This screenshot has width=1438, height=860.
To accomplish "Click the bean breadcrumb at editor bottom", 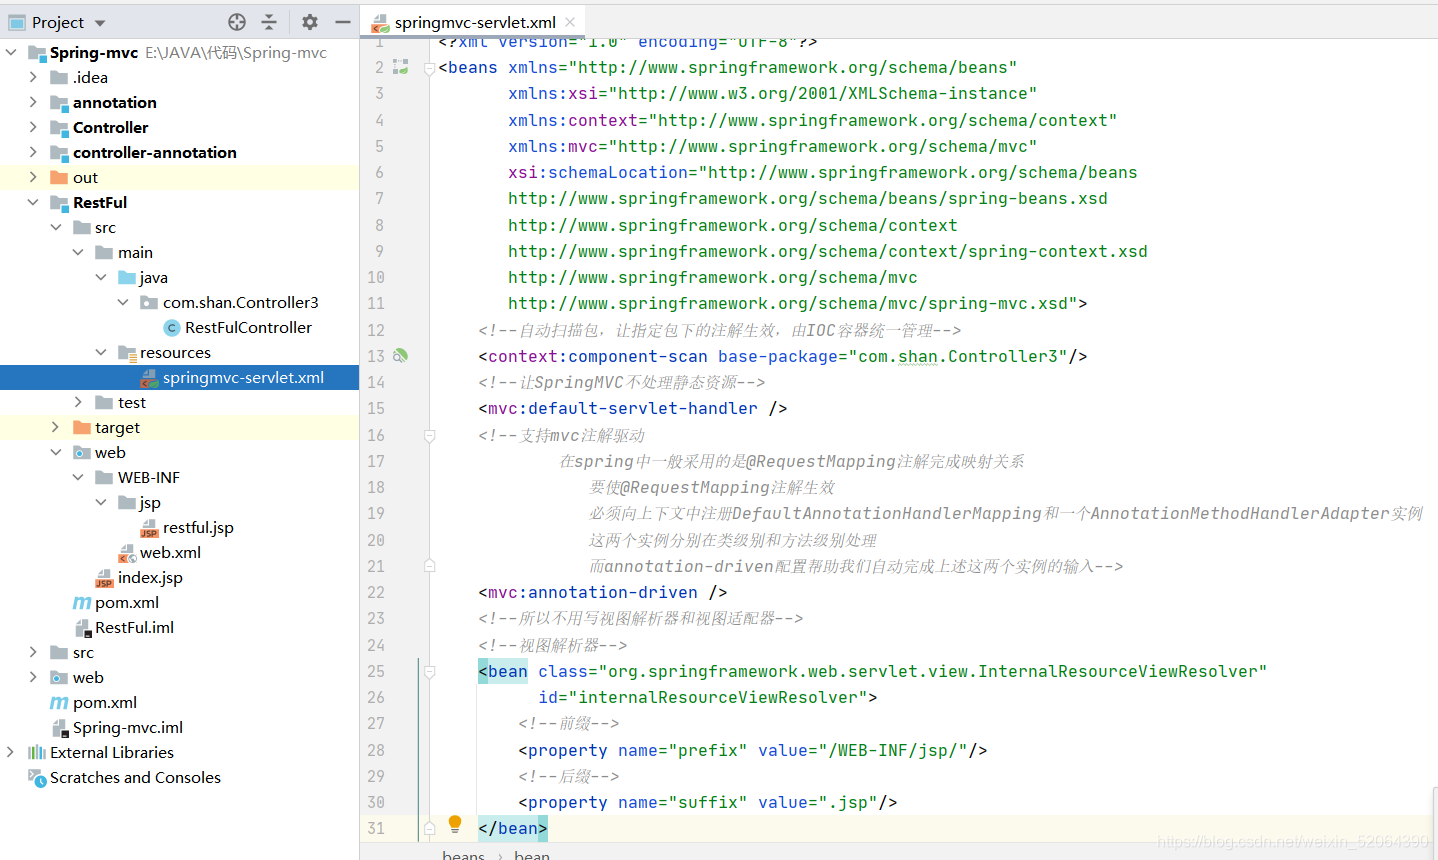I will click(532, 854).
